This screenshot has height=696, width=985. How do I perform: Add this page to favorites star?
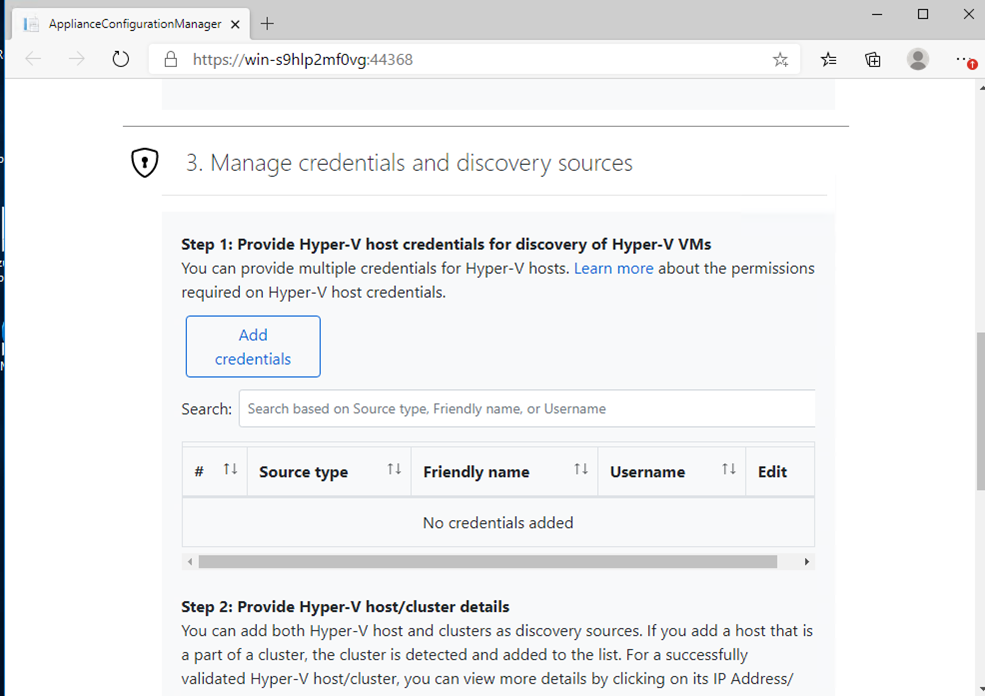click(x=780, y=60)
